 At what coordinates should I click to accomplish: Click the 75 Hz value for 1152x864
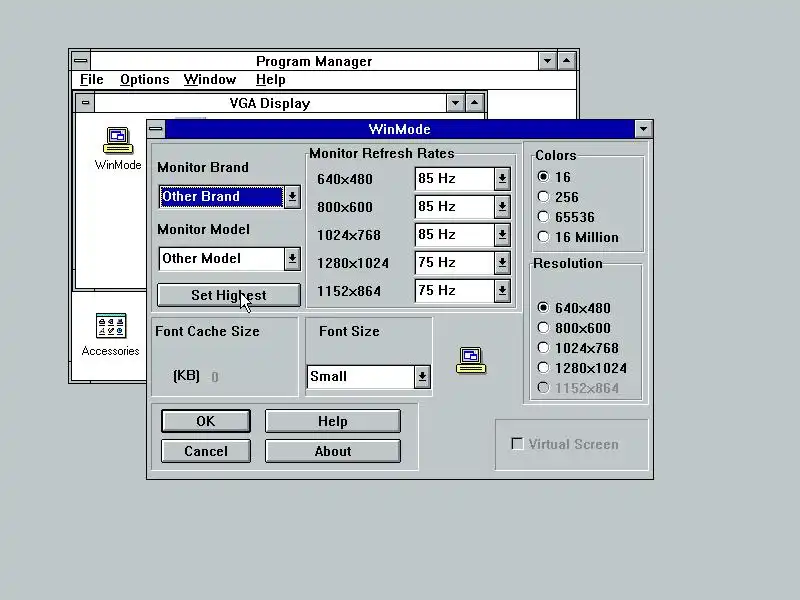[455, 291]
